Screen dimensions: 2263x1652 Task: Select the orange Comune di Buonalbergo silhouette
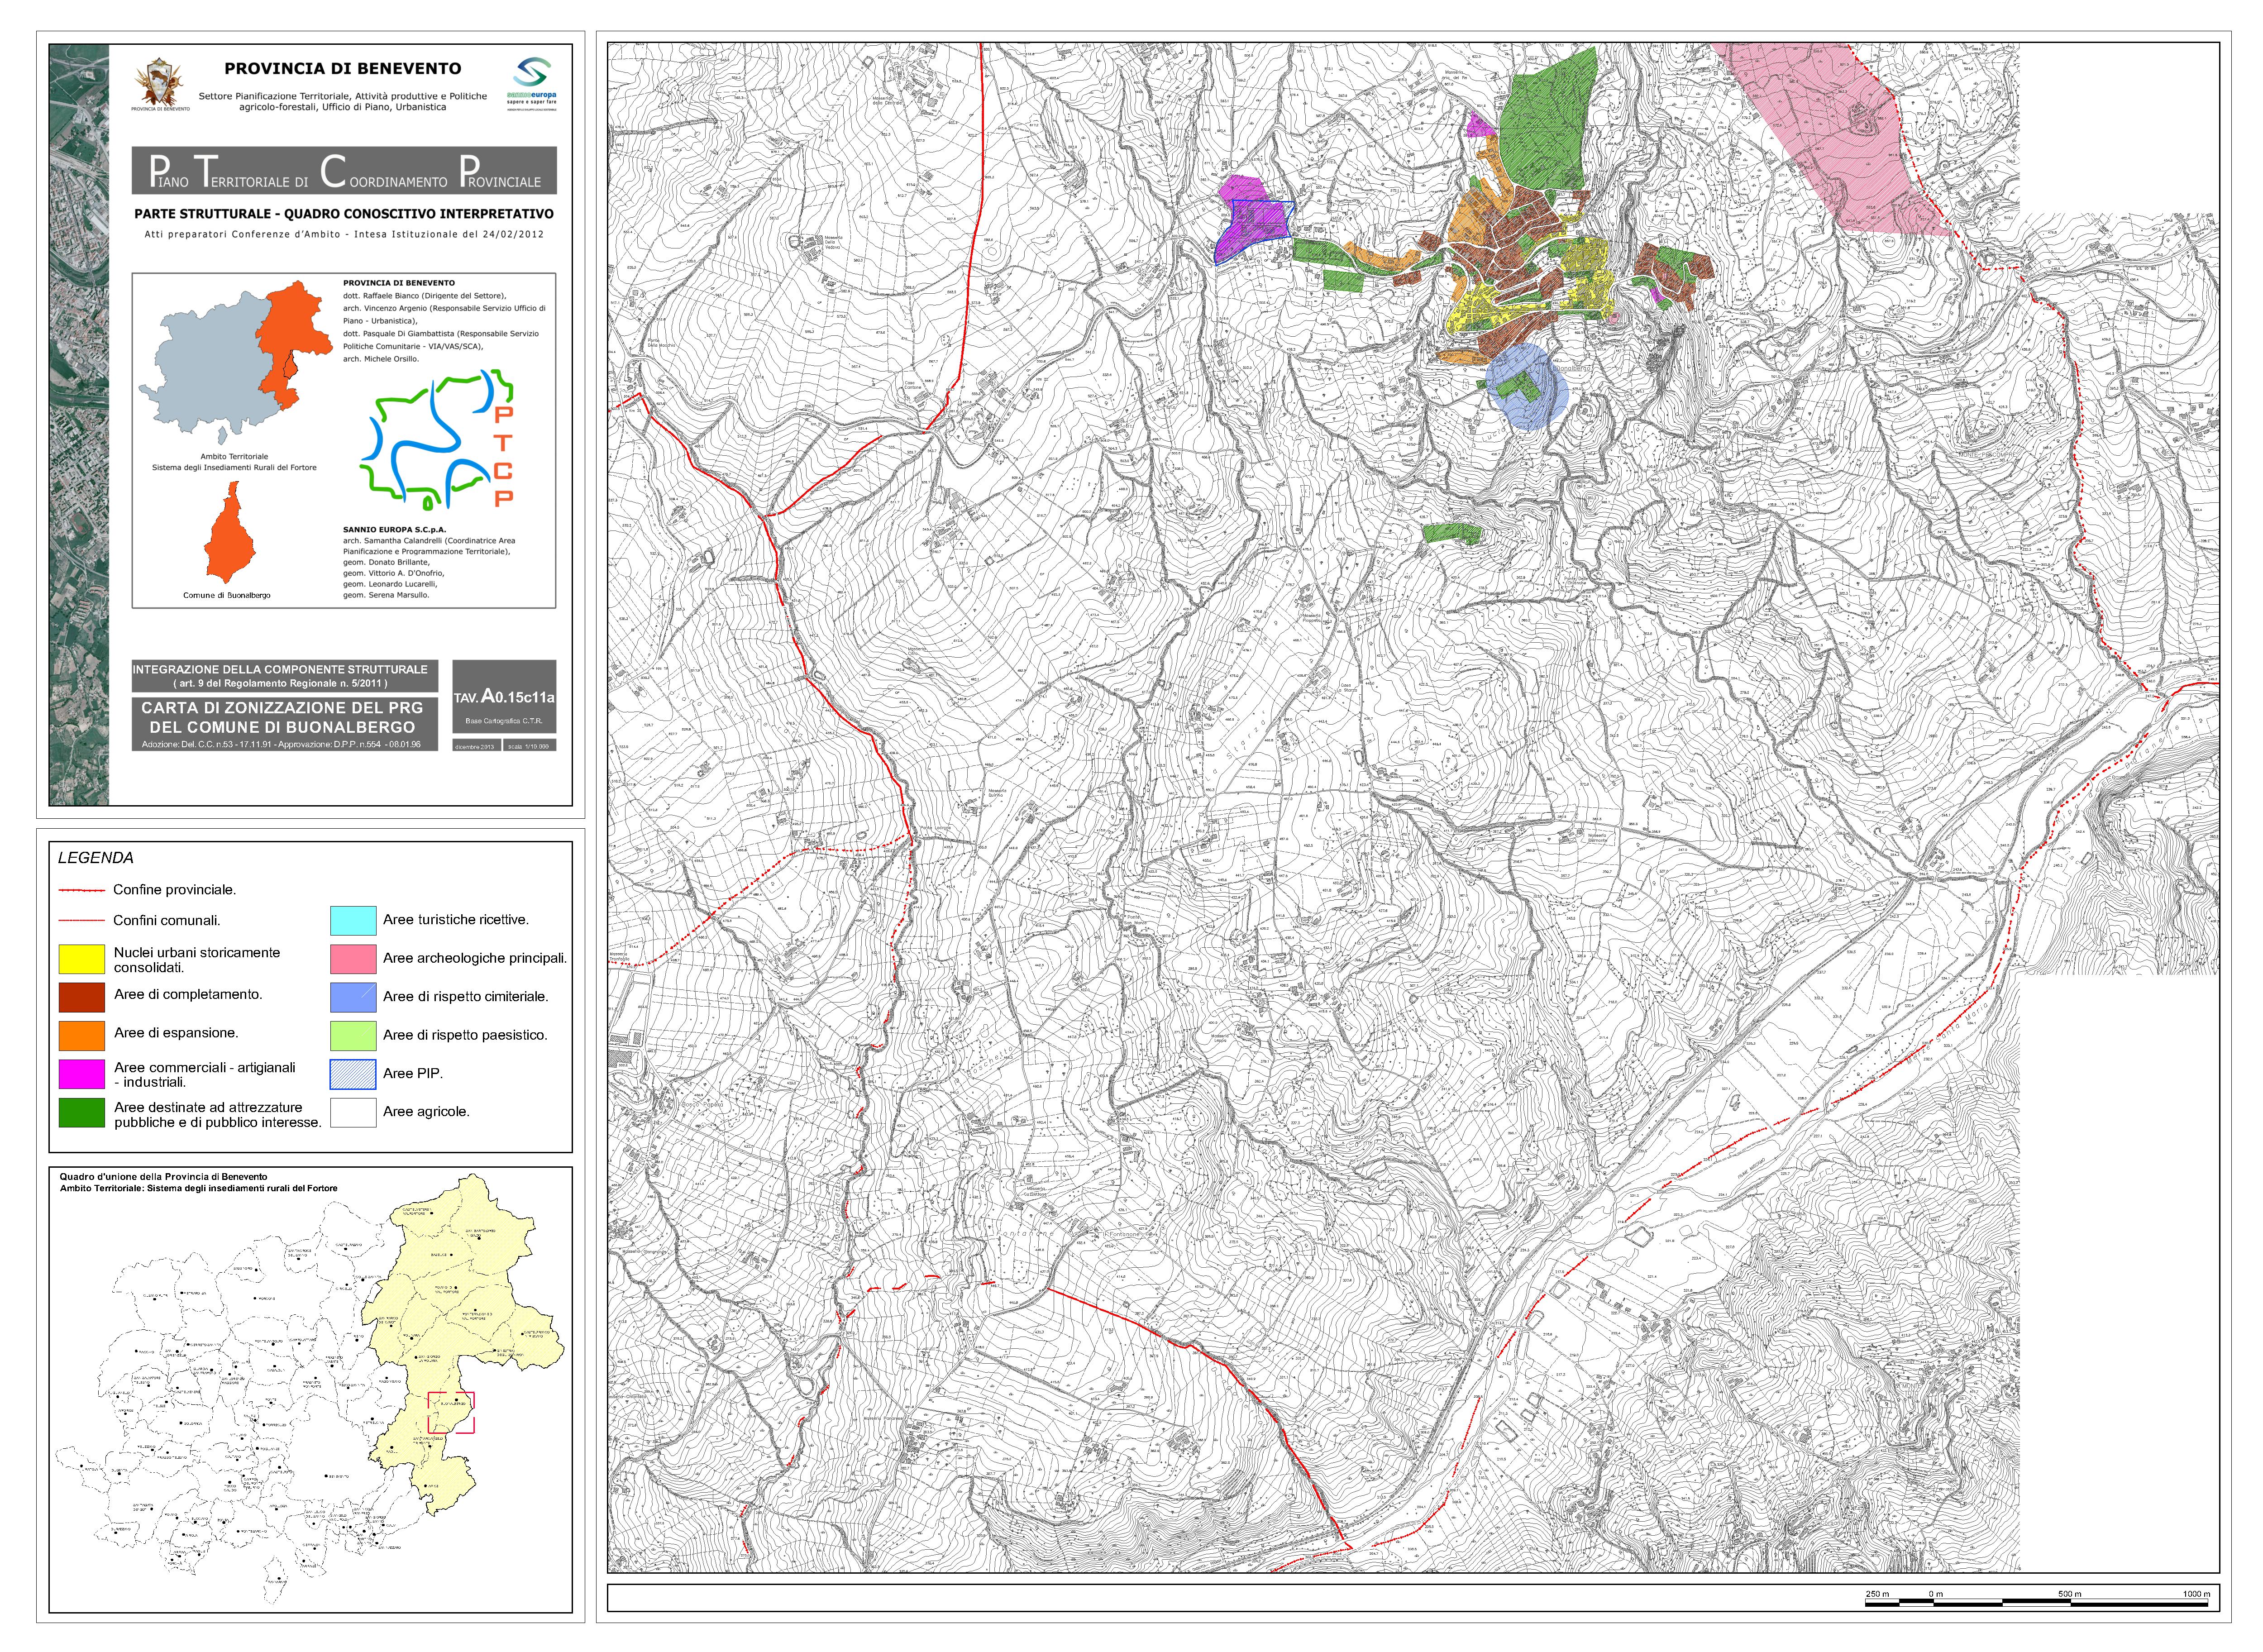231,532
